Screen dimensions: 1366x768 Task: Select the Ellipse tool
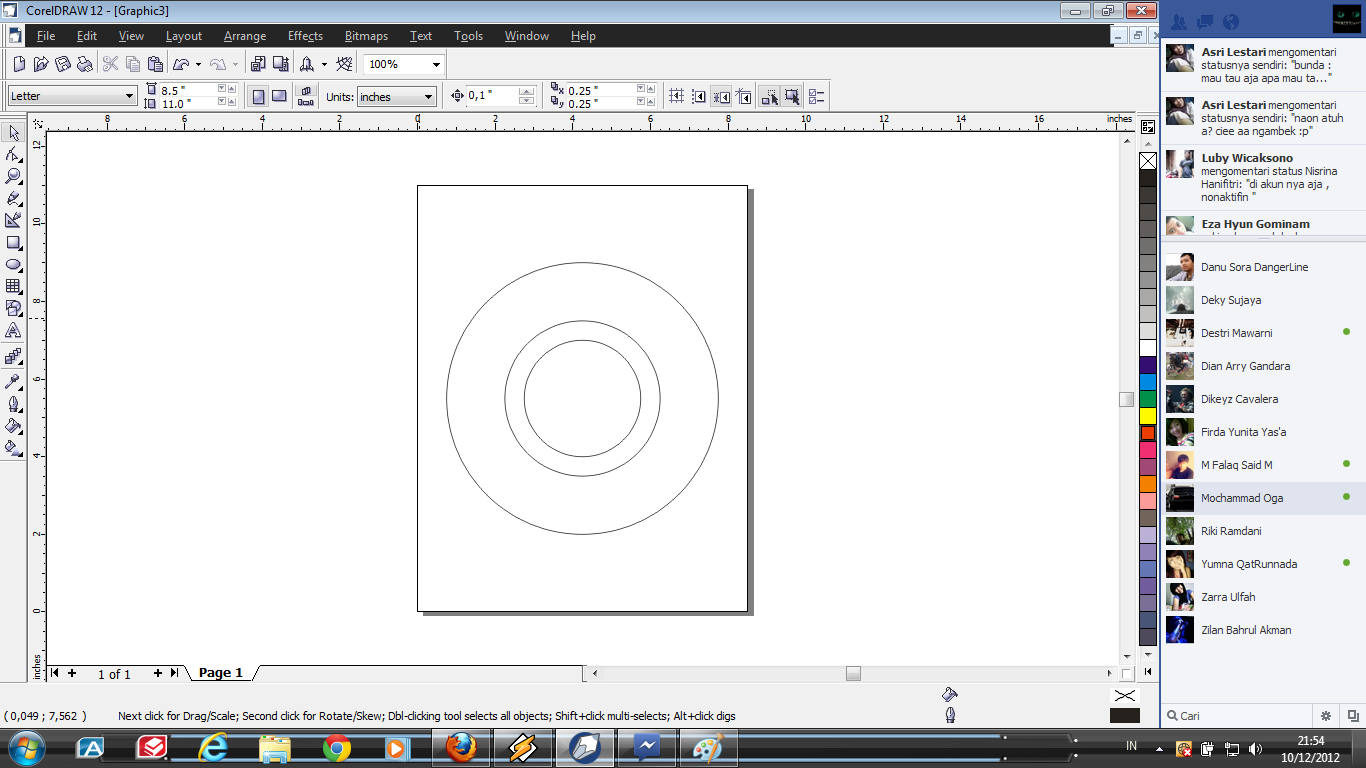pos(14,264)
